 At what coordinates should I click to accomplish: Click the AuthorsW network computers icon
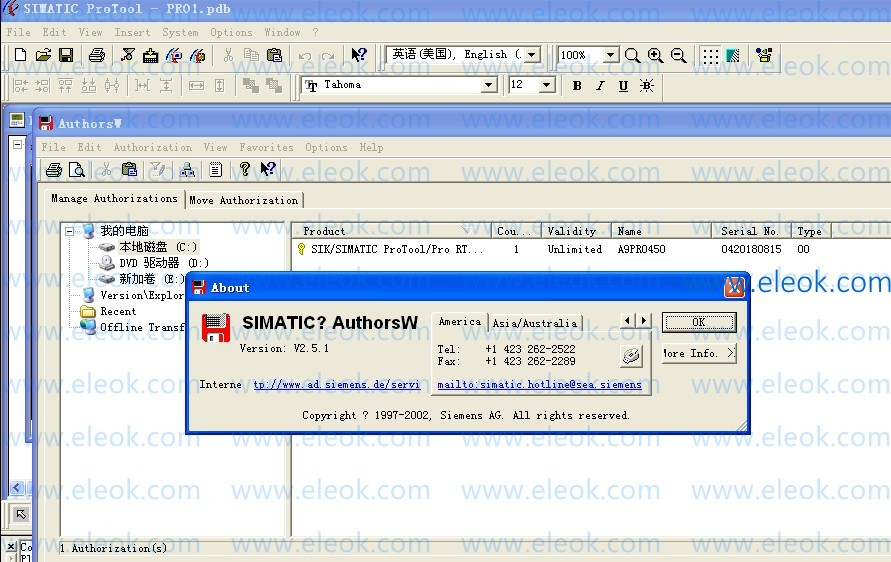click(188, 169)
